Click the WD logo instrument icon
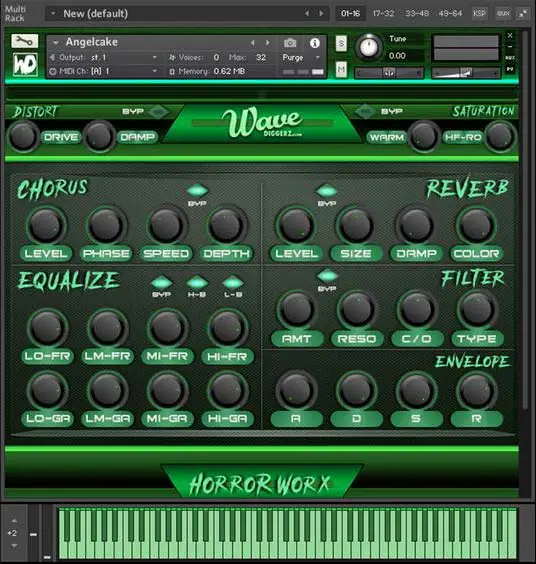536x564 pixels. point(25,65)
